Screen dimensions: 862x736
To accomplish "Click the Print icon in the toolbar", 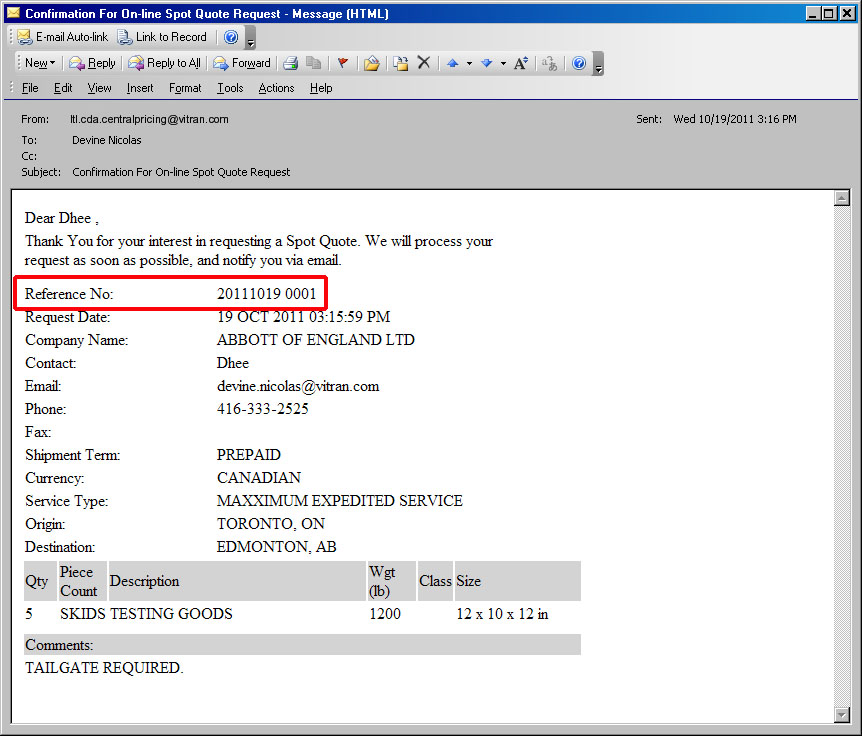I will (290, 63).
